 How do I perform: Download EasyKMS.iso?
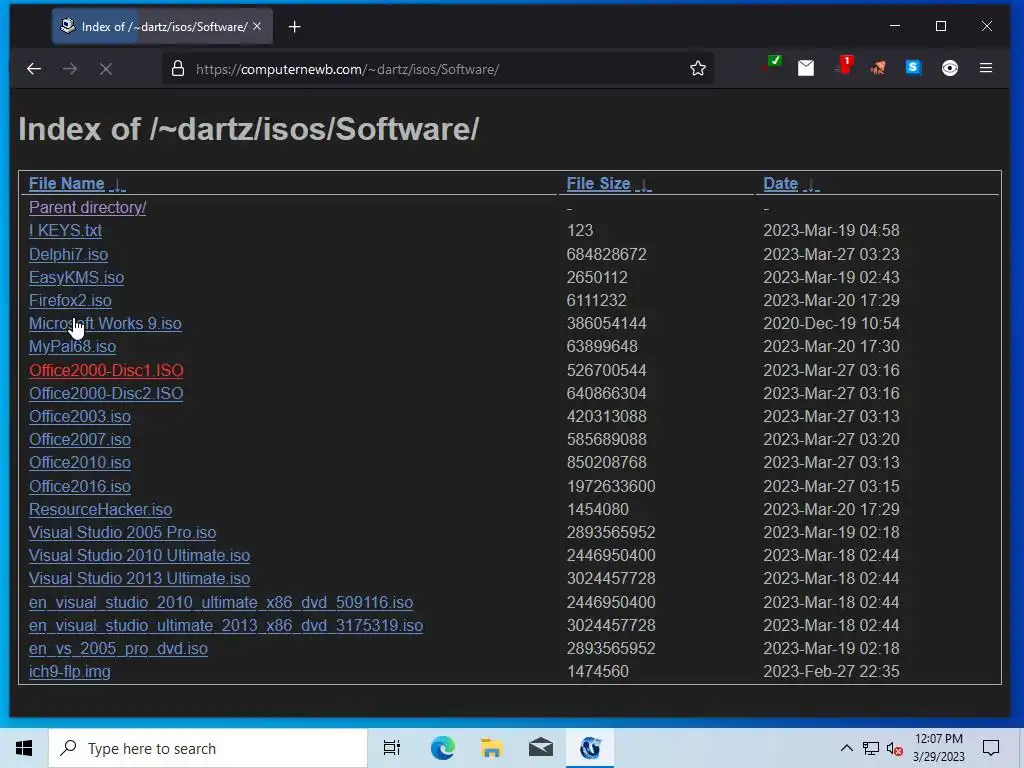(76, 278)
